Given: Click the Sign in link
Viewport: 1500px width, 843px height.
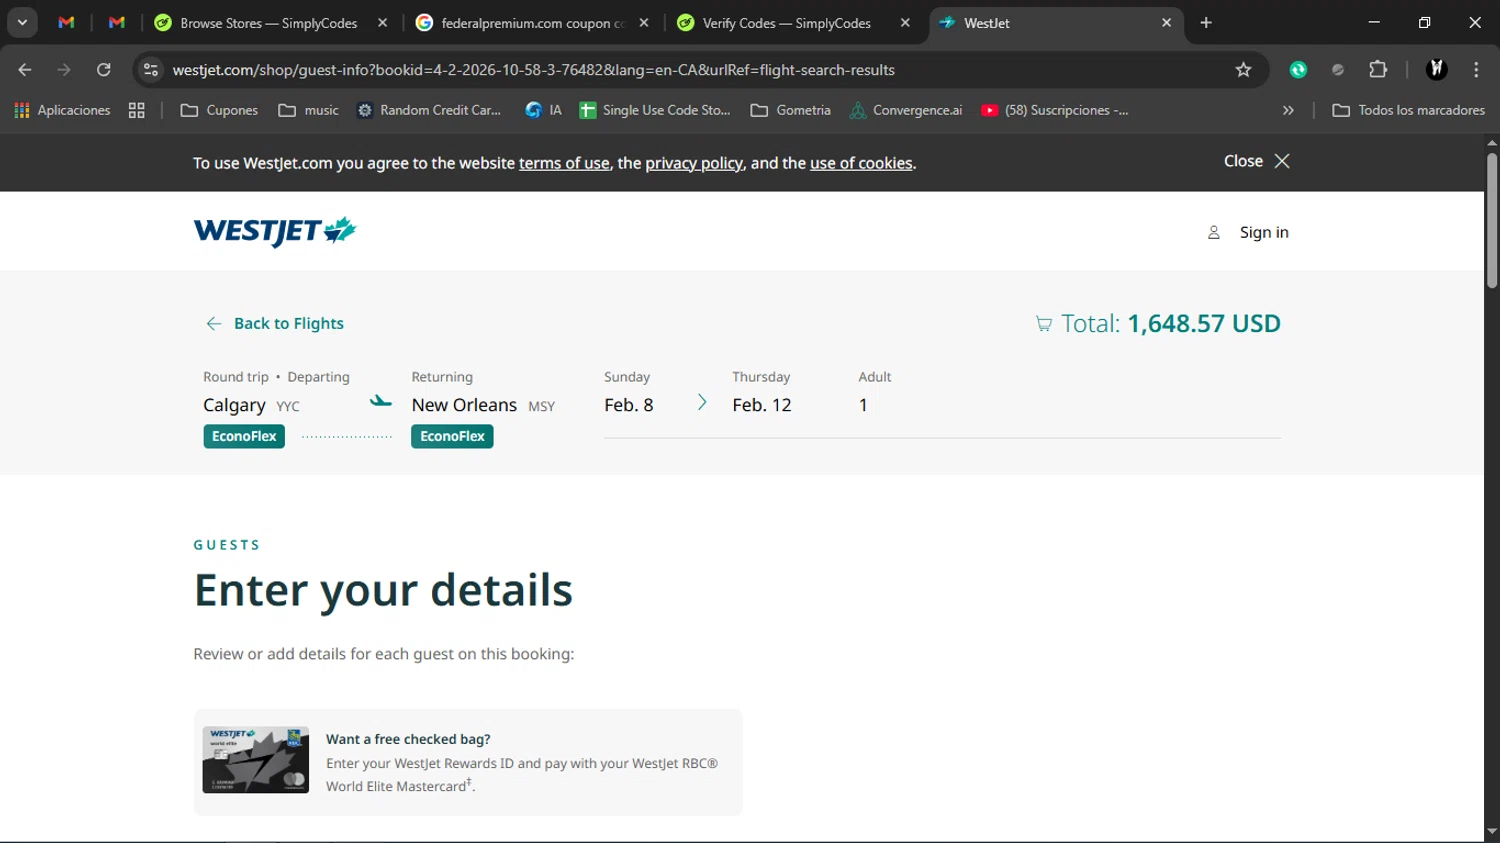Looking at the screenshot, I should 1264,232.
